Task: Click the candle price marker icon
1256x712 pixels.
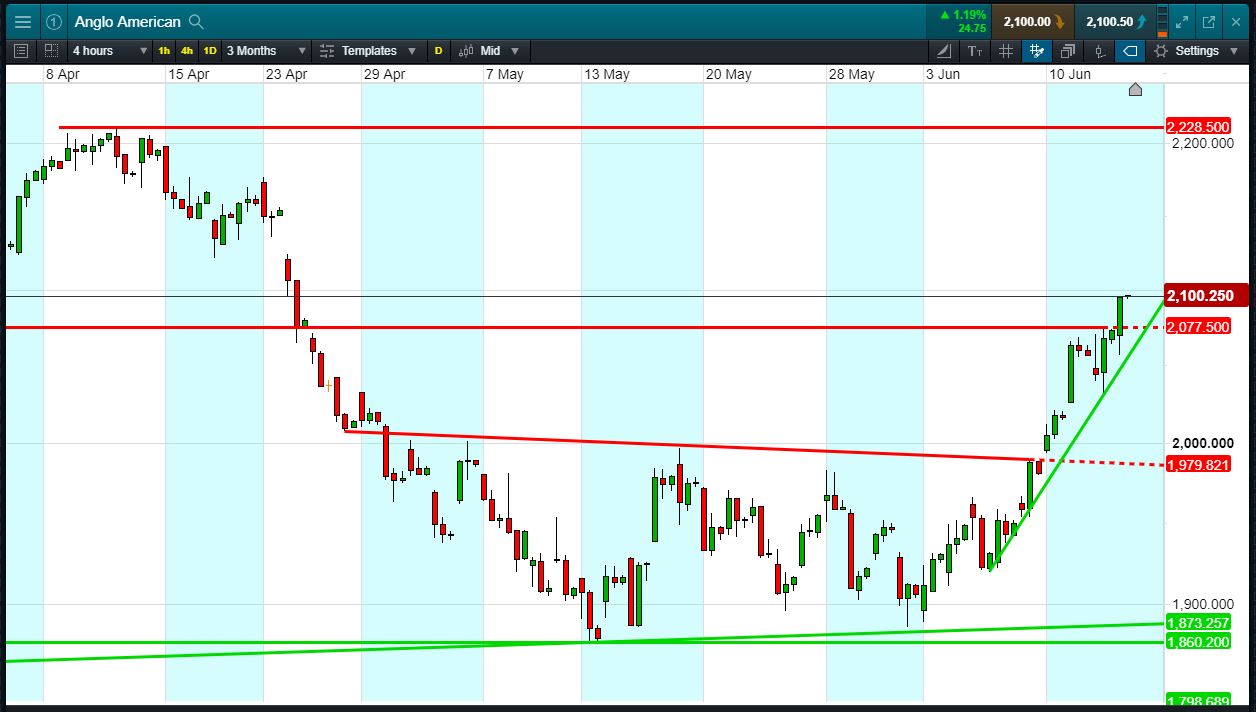Action: [1099, 51]
